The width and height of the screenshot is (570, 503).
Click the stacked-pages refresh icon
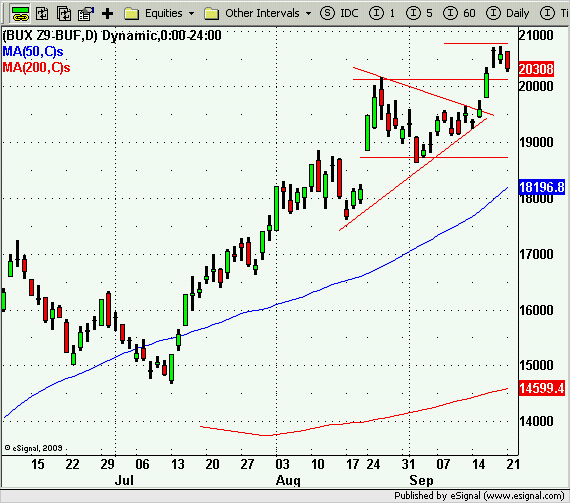(64, 14)
